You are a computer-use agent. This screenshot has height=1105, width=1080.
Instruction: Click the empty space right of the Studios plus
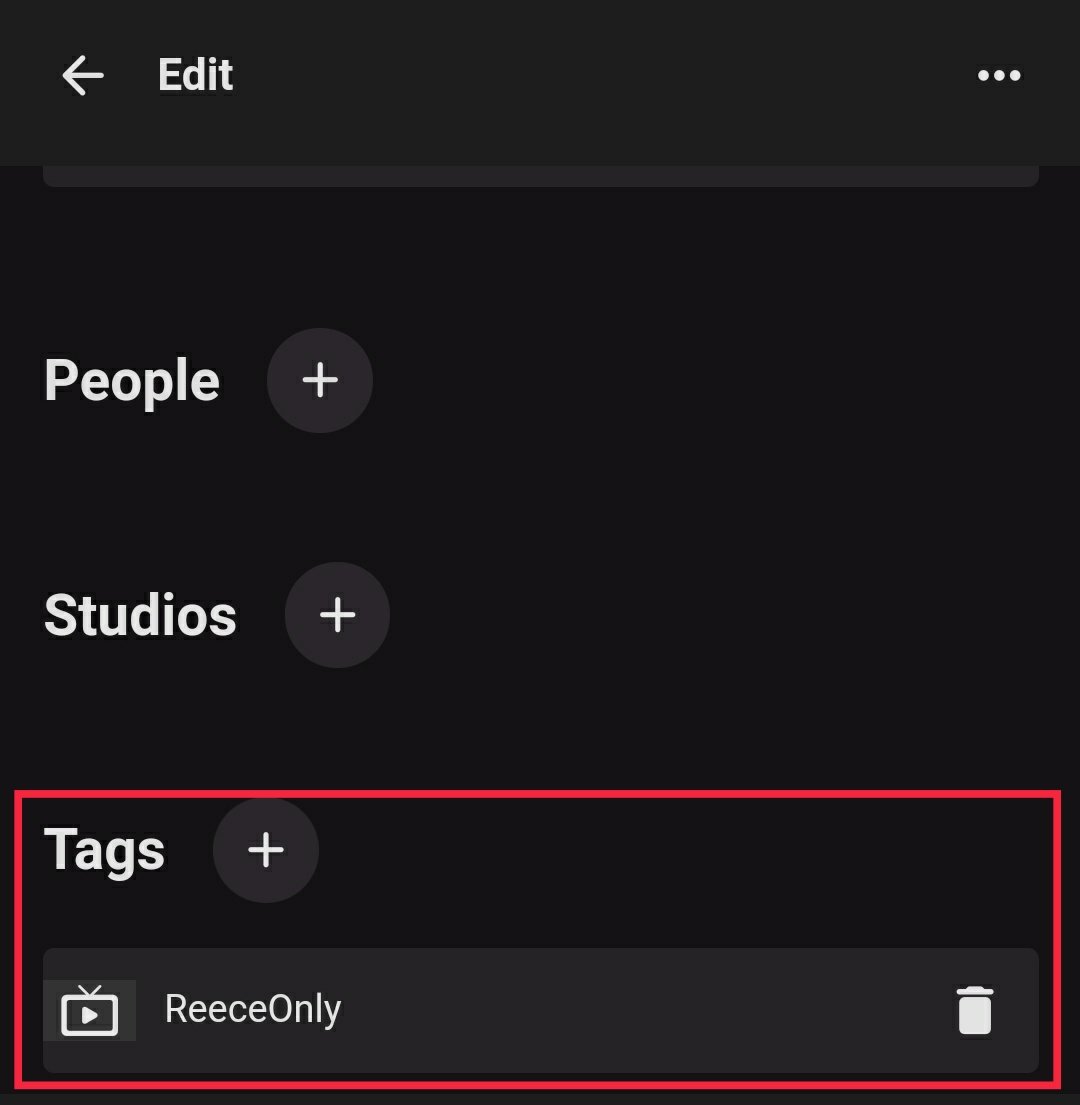pos(700,614)
